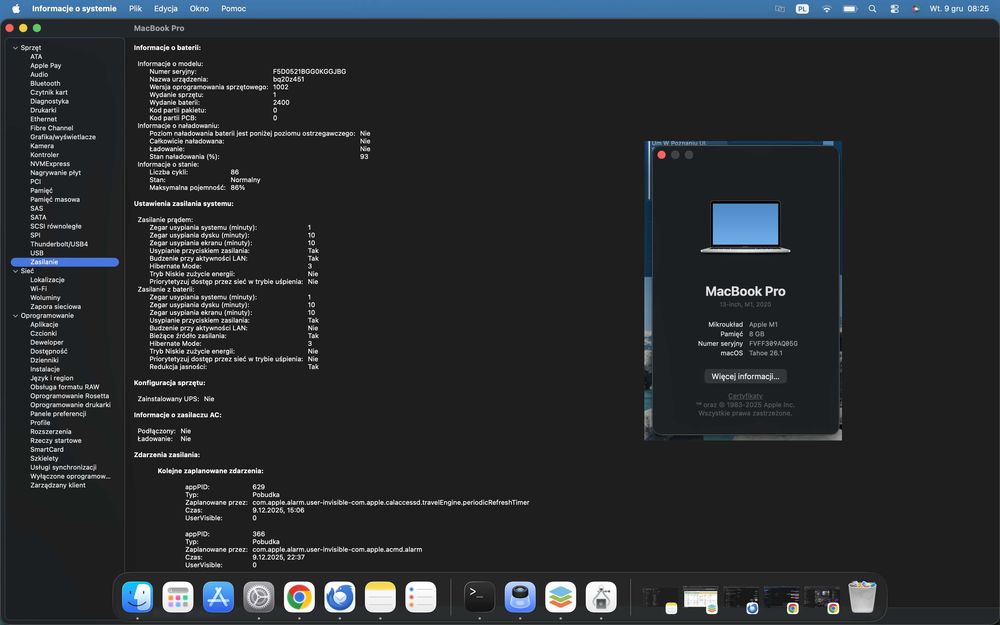Open the Trash in the Dock

(x=862, y=597)
